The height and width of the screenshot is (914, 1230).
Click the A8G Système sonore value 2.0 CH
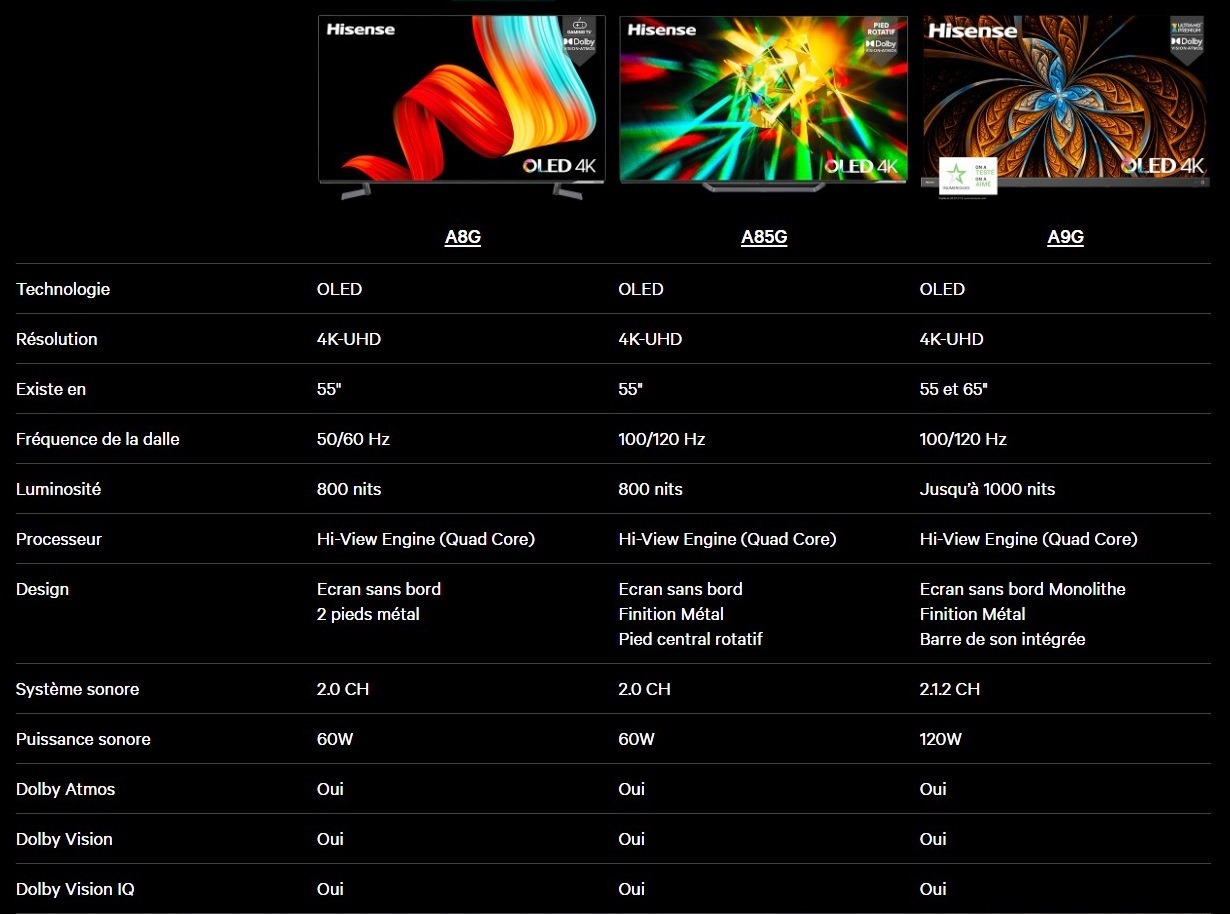343,689
